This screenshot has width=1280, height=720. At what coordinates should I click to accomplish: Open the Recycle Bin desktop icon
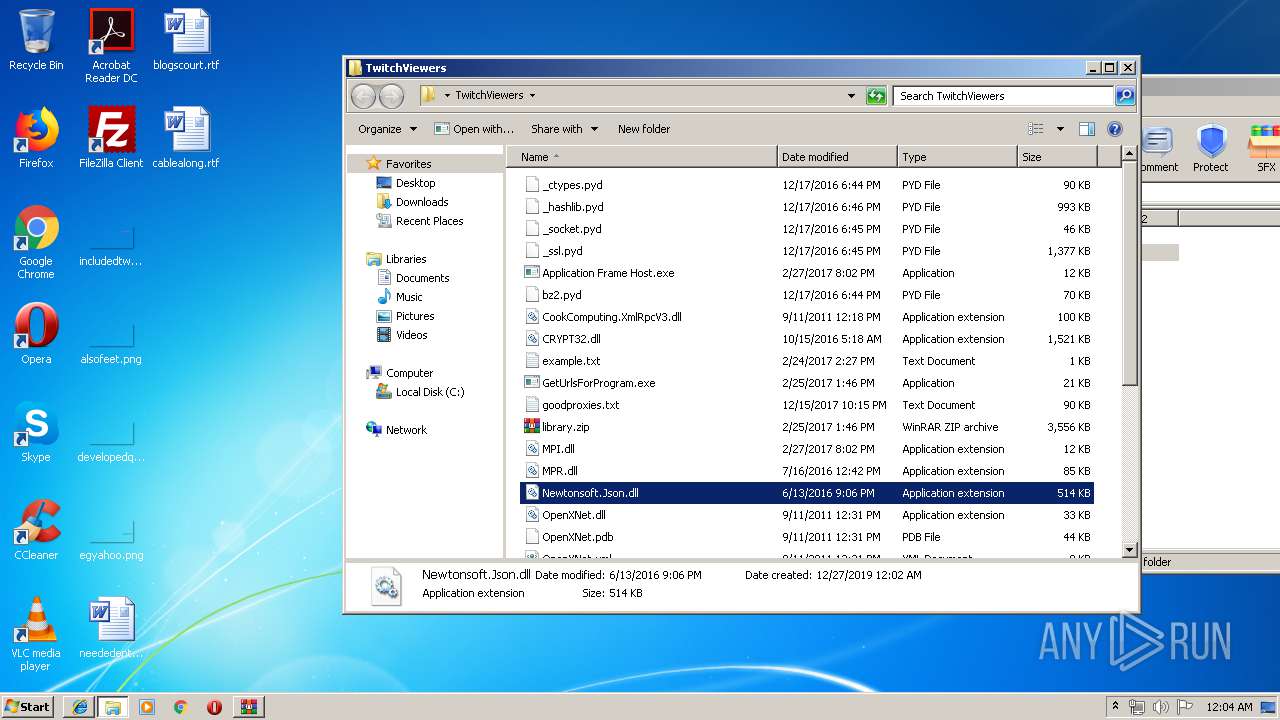click(36, 40)
